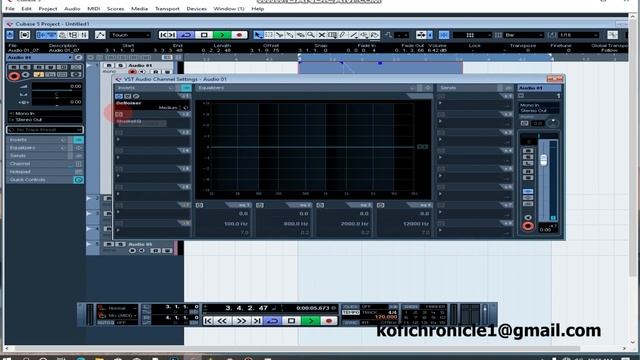This screenshot has height=360, width=640.
Task: Open the Help menu
Action: [x=258, y=9]
